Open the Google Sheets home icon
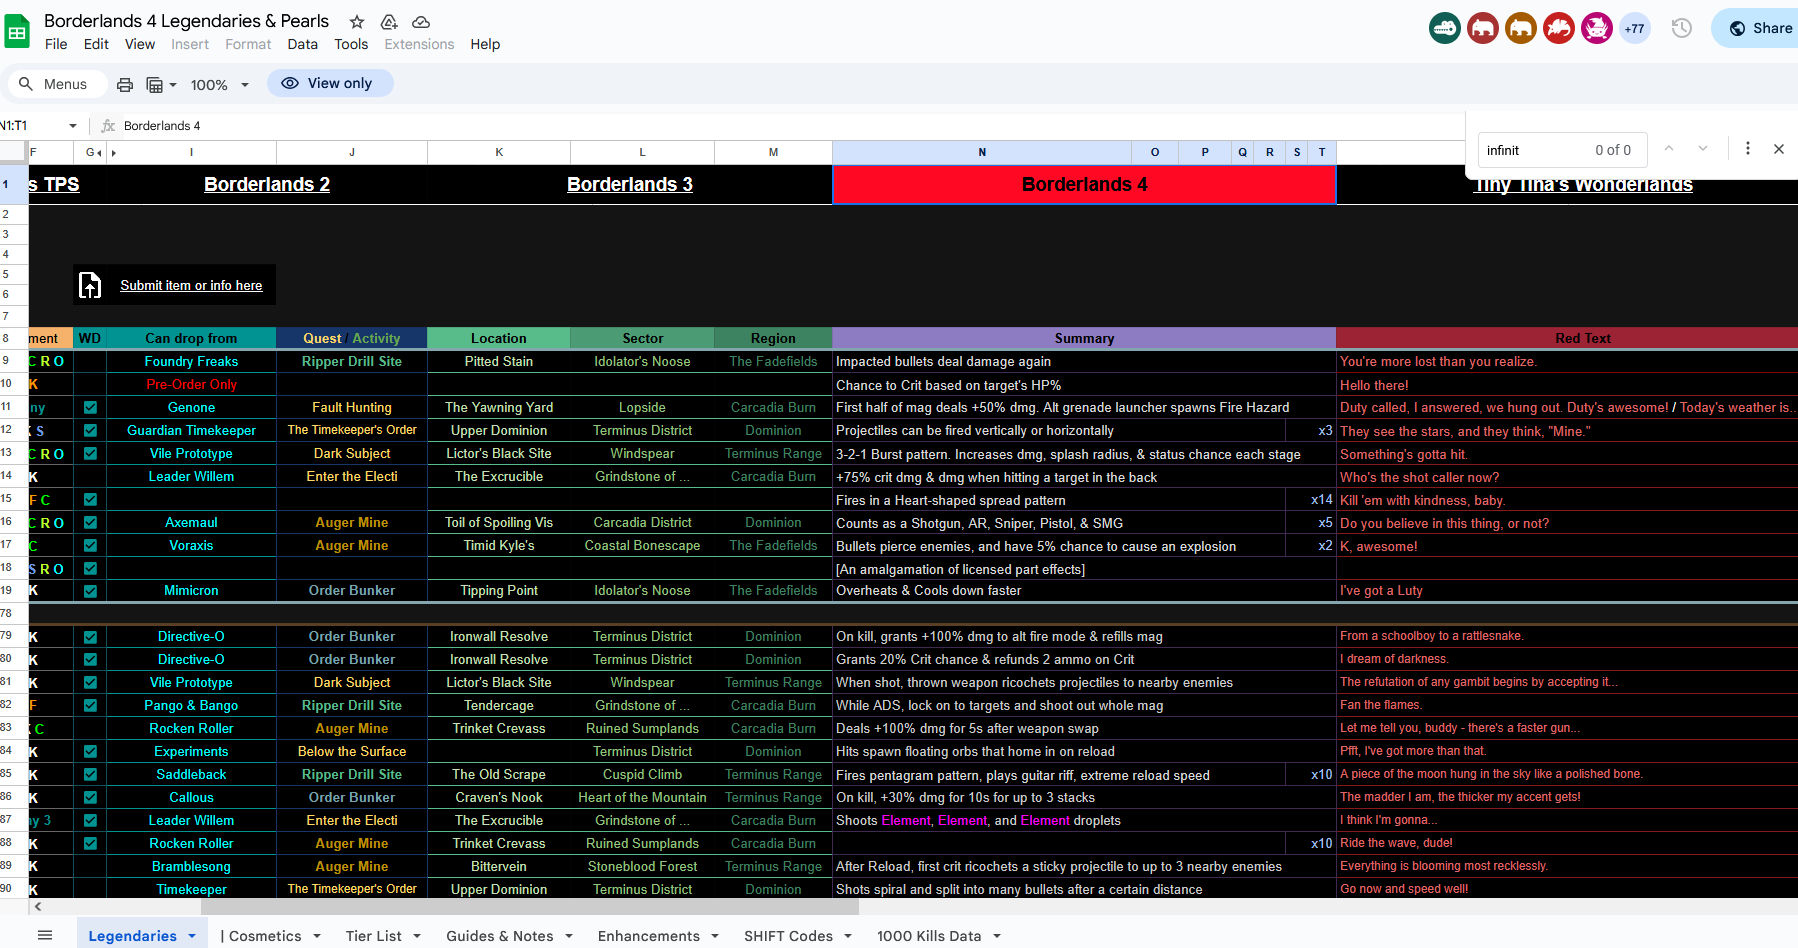The image size is (1798, 948). 17,32
